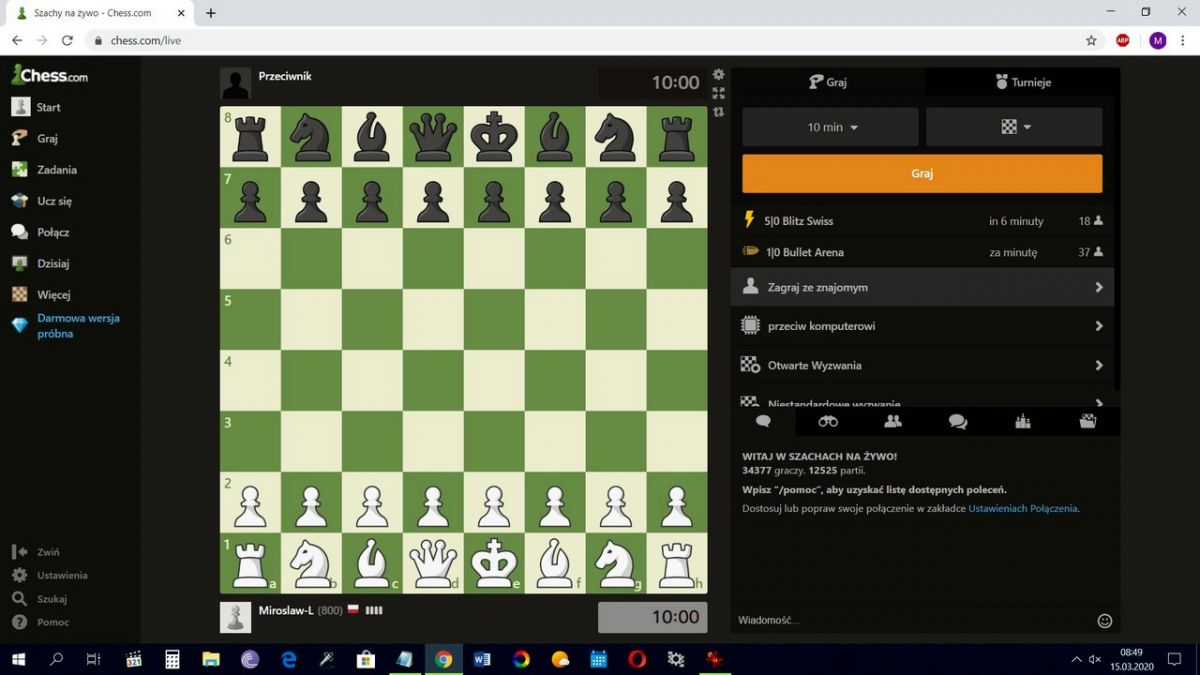Image resolution: width=1200 pixels, height=675 pixels.
Task: Pick an emoji with the smiley icon
Action: pyautogui.click(x=1105, y=620)
